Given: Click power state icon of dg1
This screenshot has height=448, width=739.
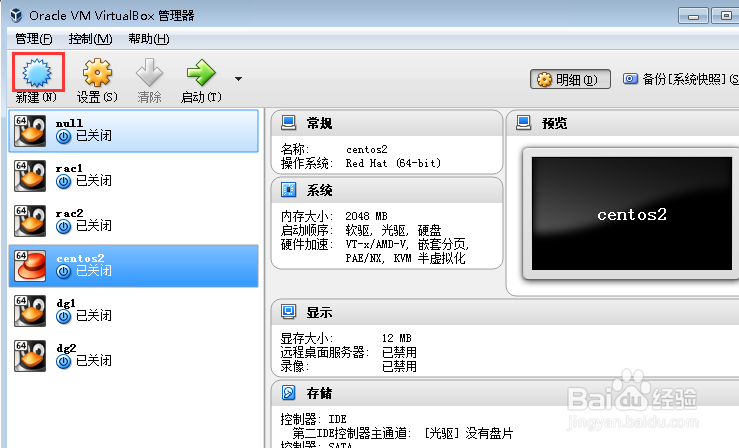Looking at the screenshot, I should coord(63,317).
